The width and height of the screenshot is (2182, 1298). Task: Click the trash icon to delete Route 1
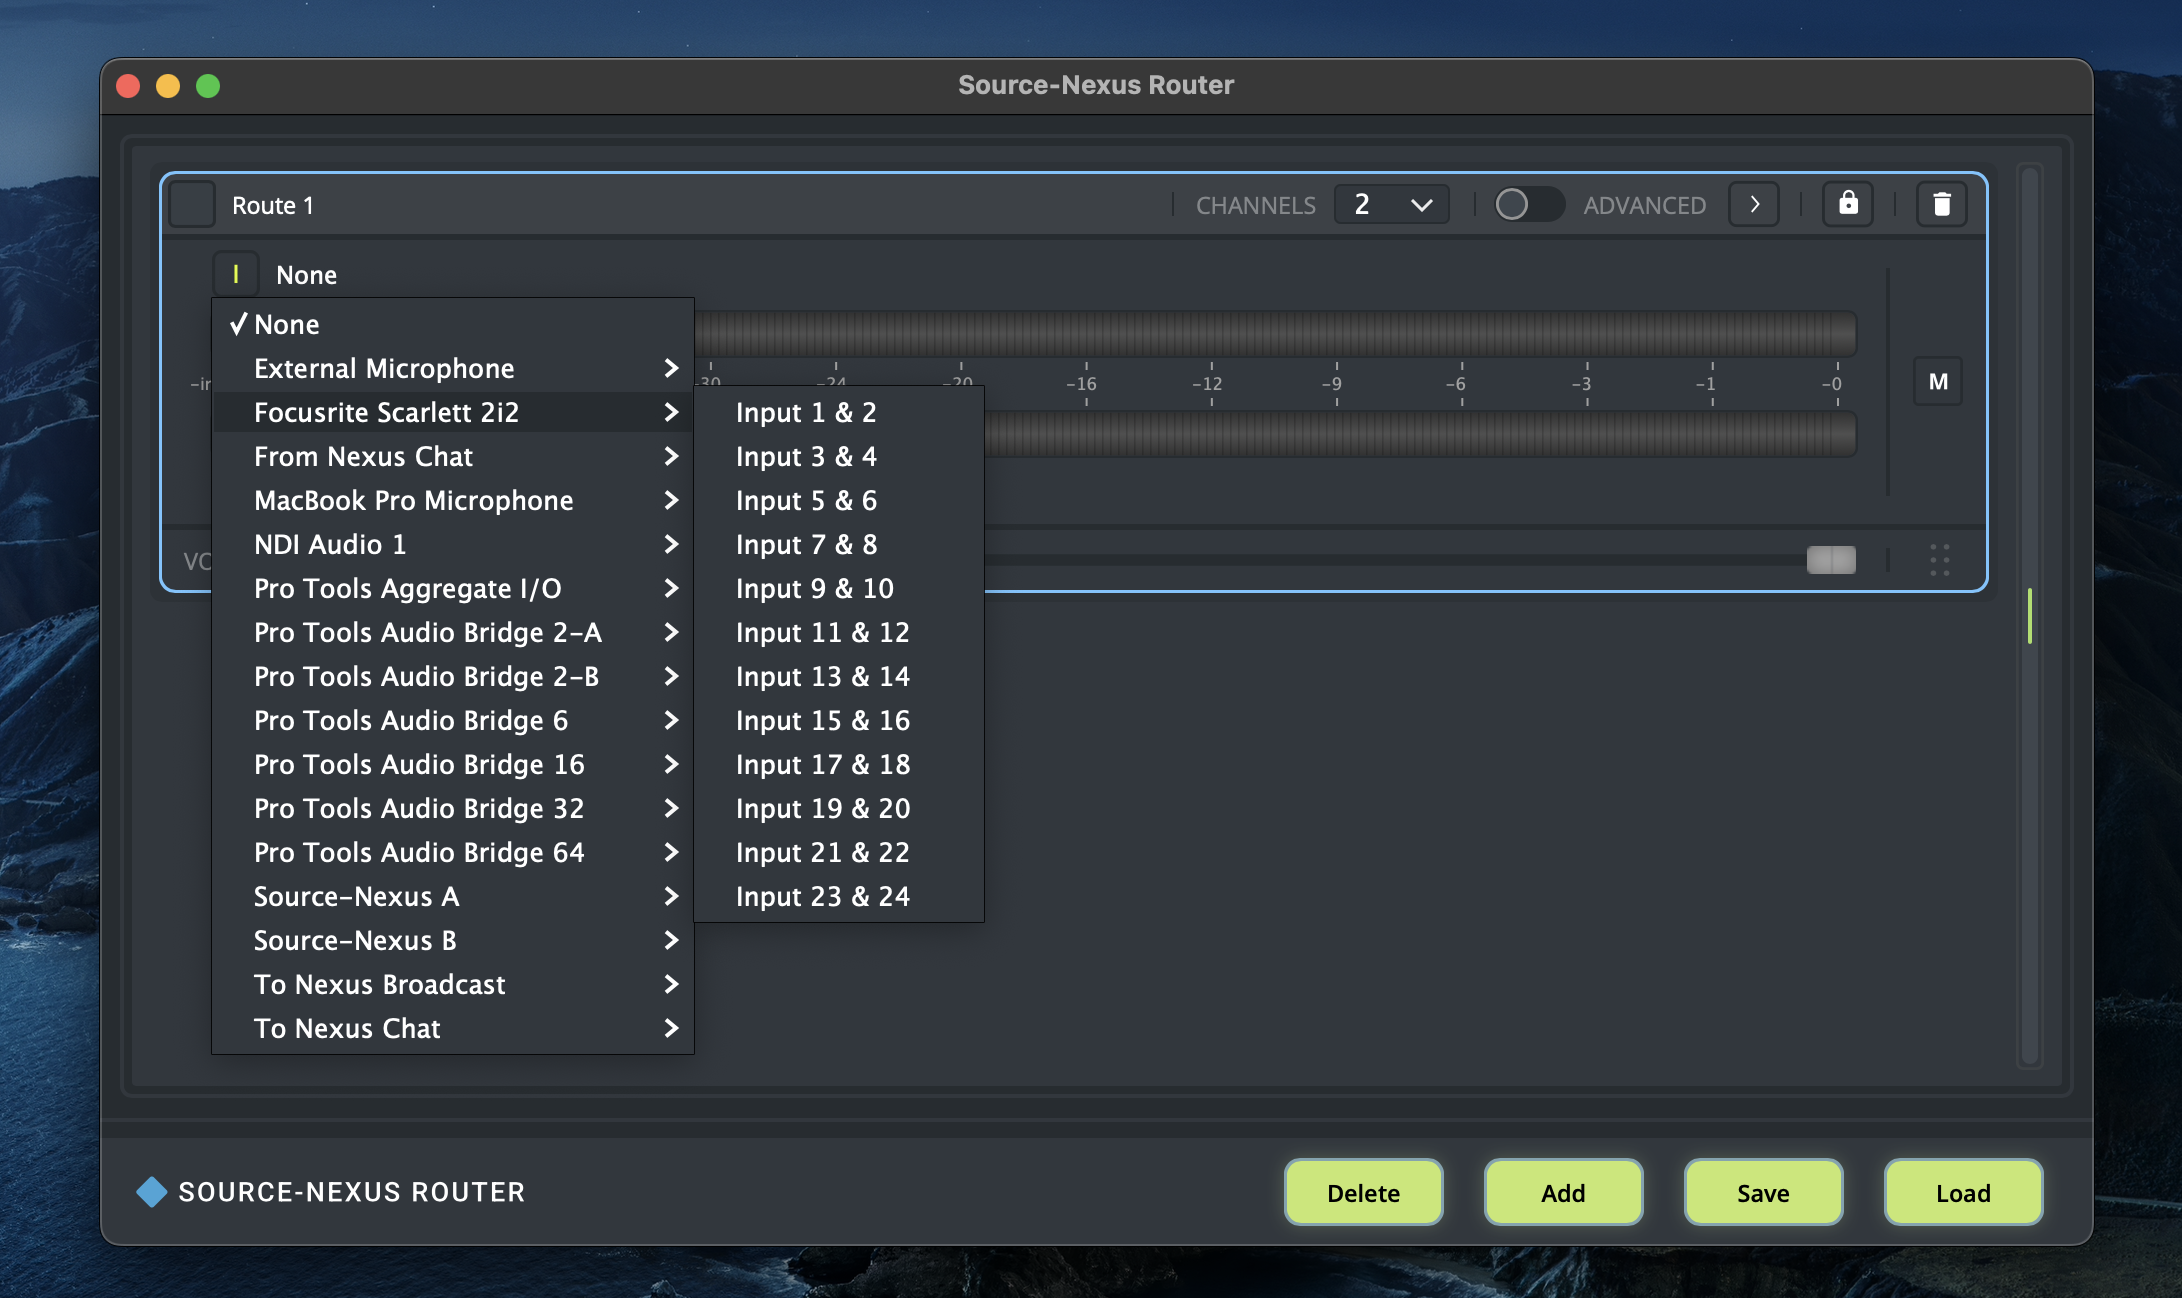click(1941, 204)
